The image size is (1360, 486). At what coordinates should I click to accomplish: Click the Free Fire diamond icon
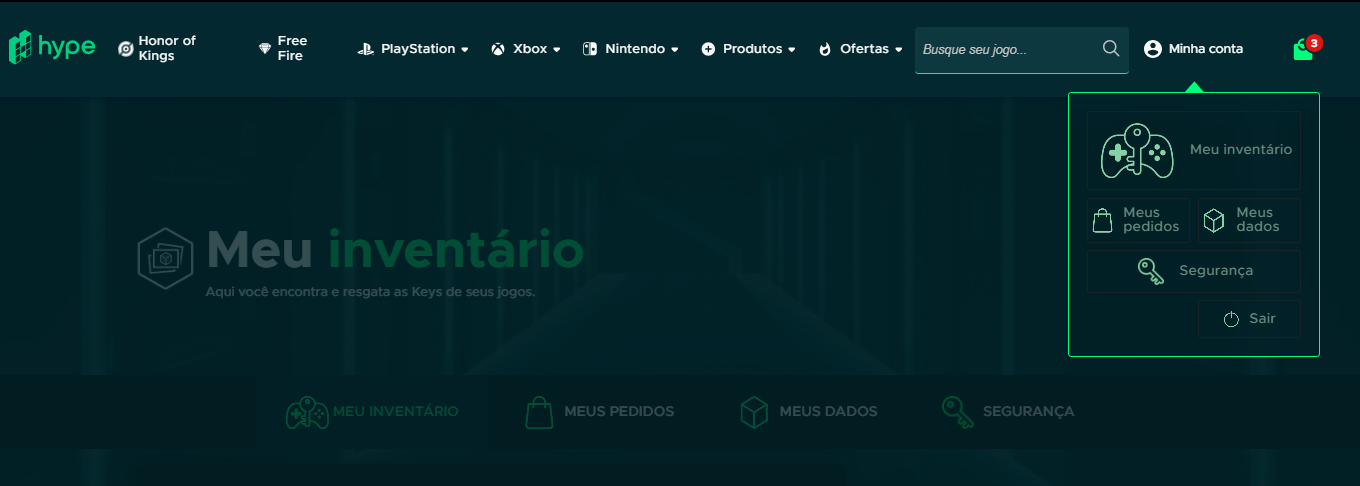[265, 48]
